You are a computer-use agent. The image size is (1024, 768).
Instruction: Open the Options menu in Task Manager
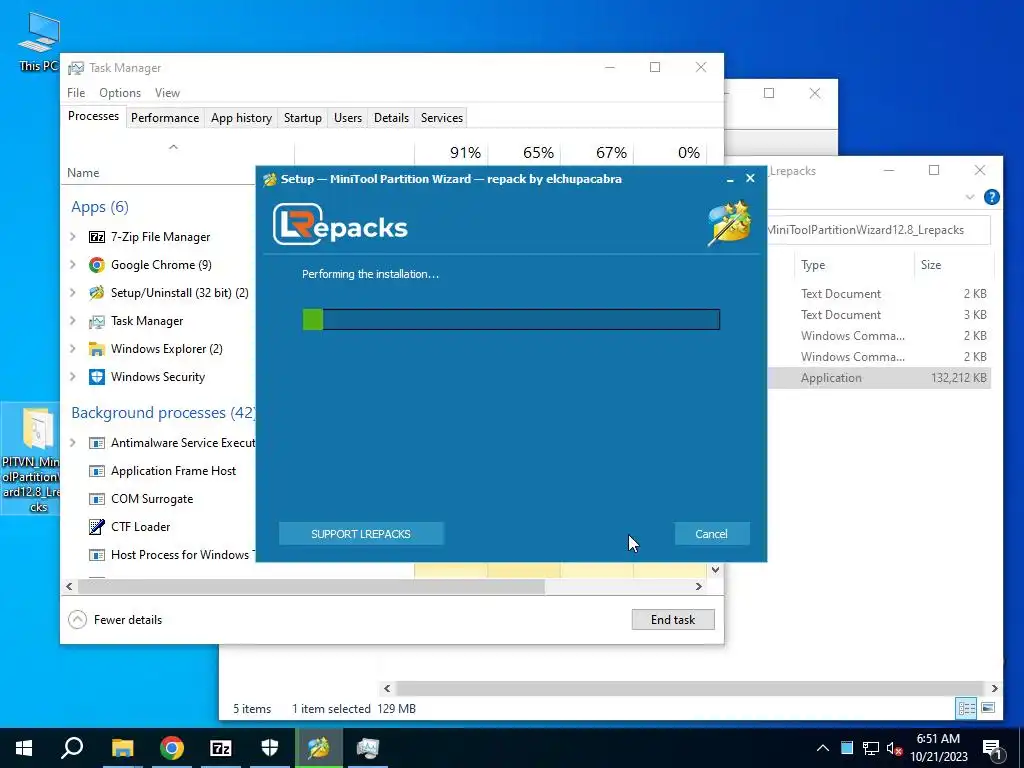[120, 93]
